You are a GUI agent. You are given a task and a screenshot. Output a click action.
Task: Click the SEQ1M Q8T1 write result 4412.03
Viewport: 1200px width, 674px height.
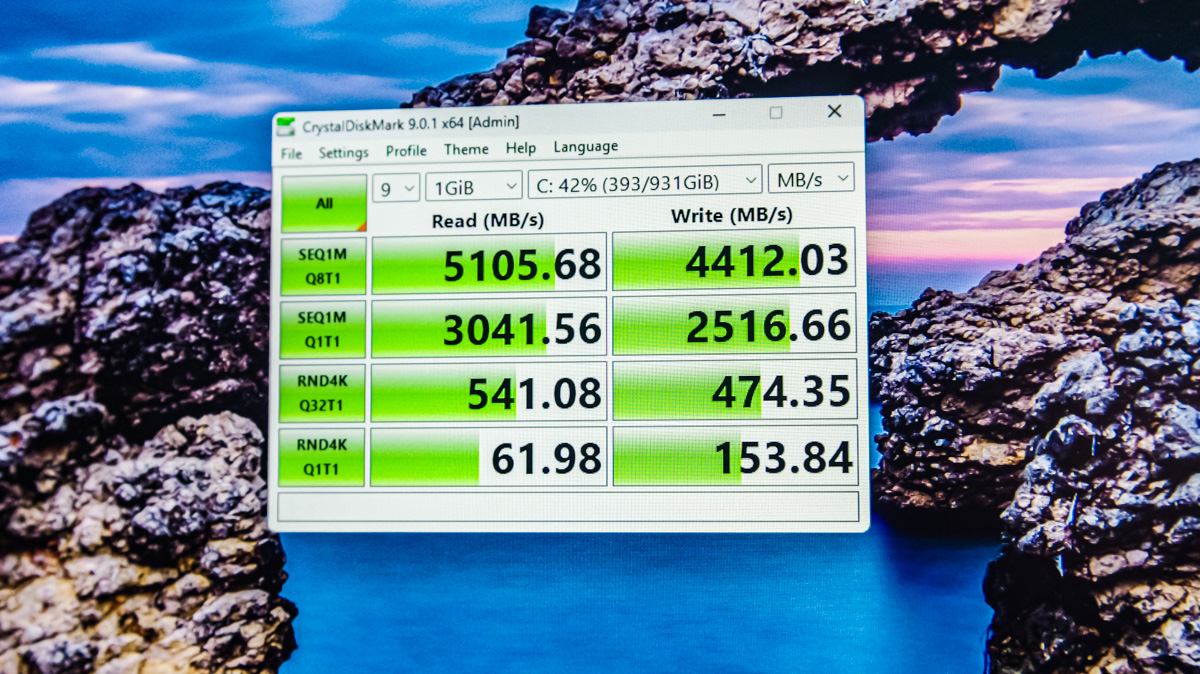(x=734, y=260)
